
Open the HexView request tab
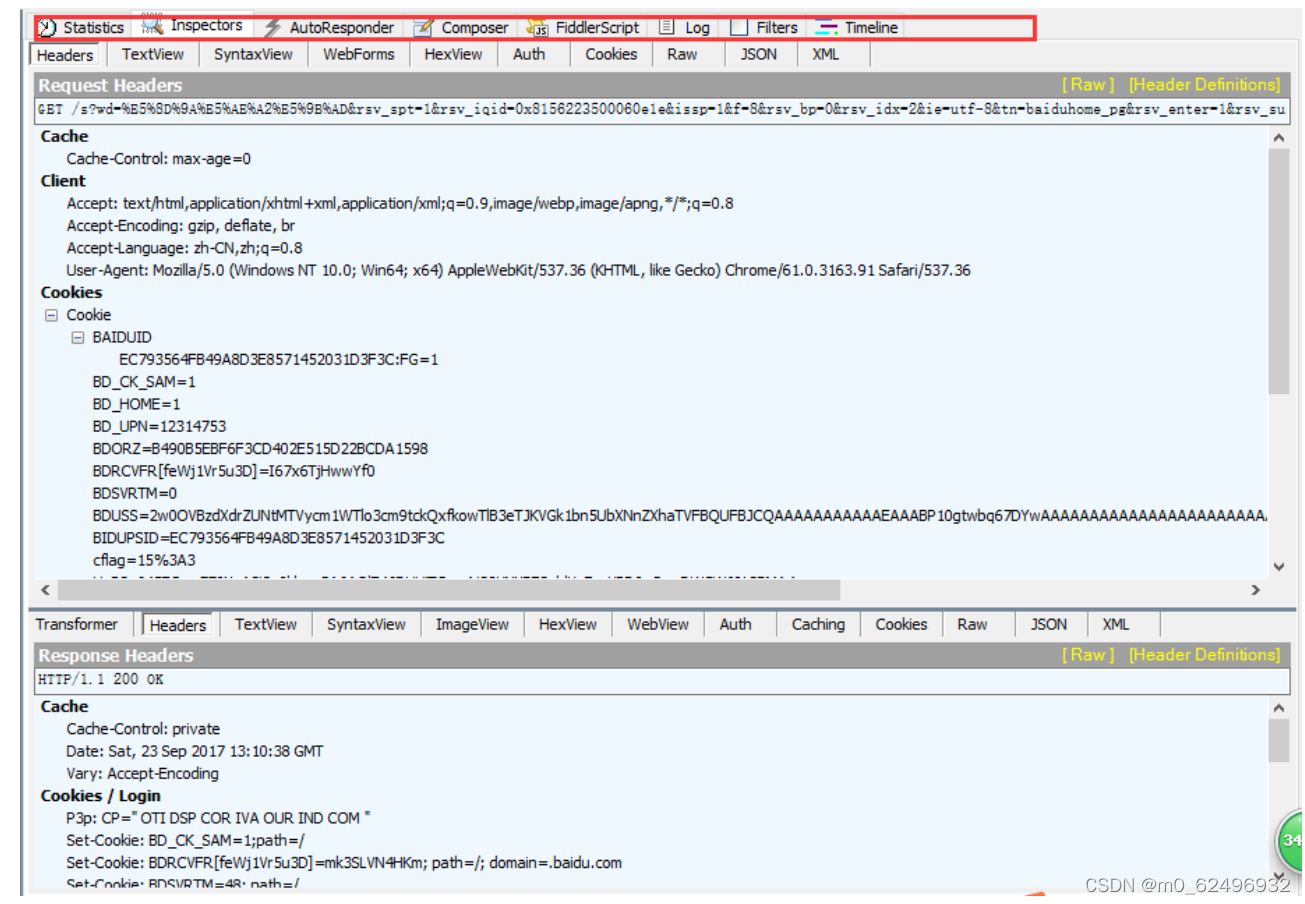coord(453,54)
